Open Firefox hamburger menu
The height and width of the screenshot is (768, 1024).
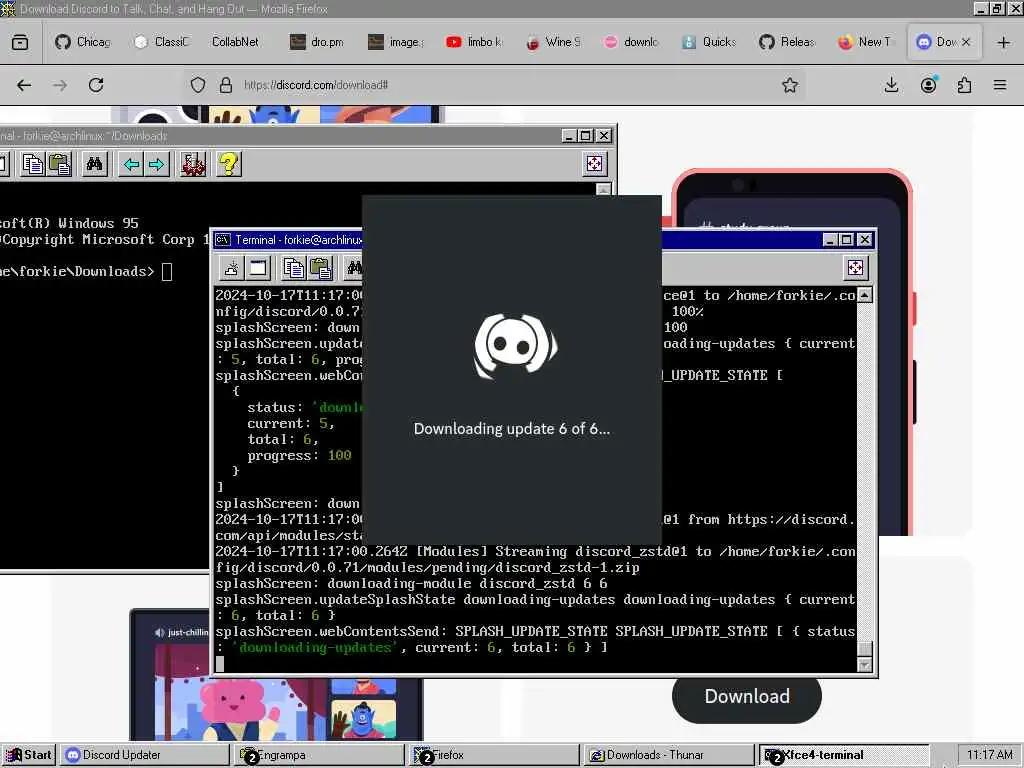1000,85
